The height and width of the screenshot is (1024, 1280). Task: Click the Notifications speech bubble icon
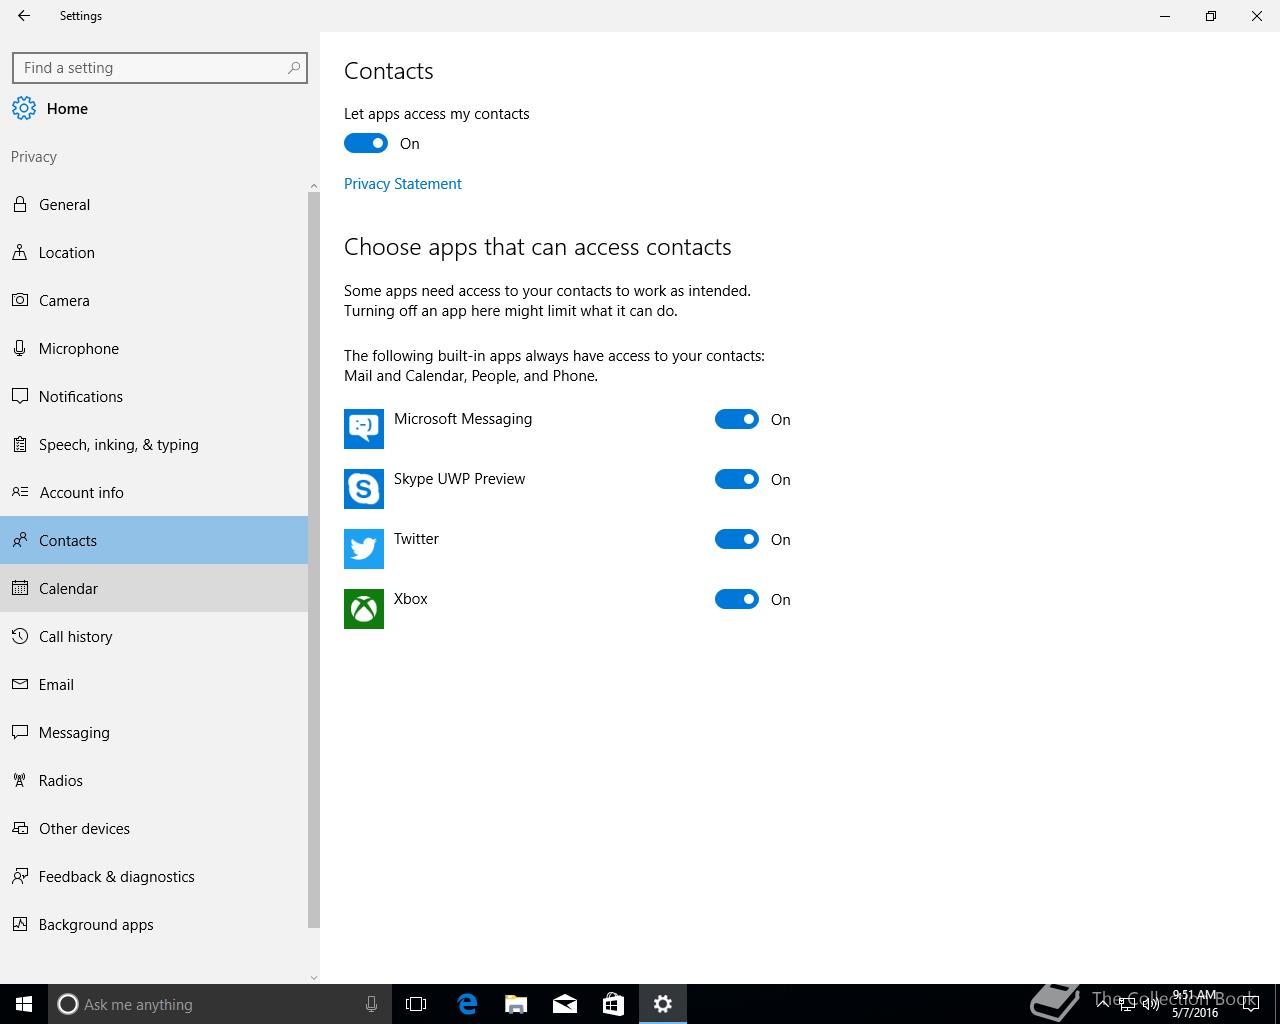(x=20, y=396)
